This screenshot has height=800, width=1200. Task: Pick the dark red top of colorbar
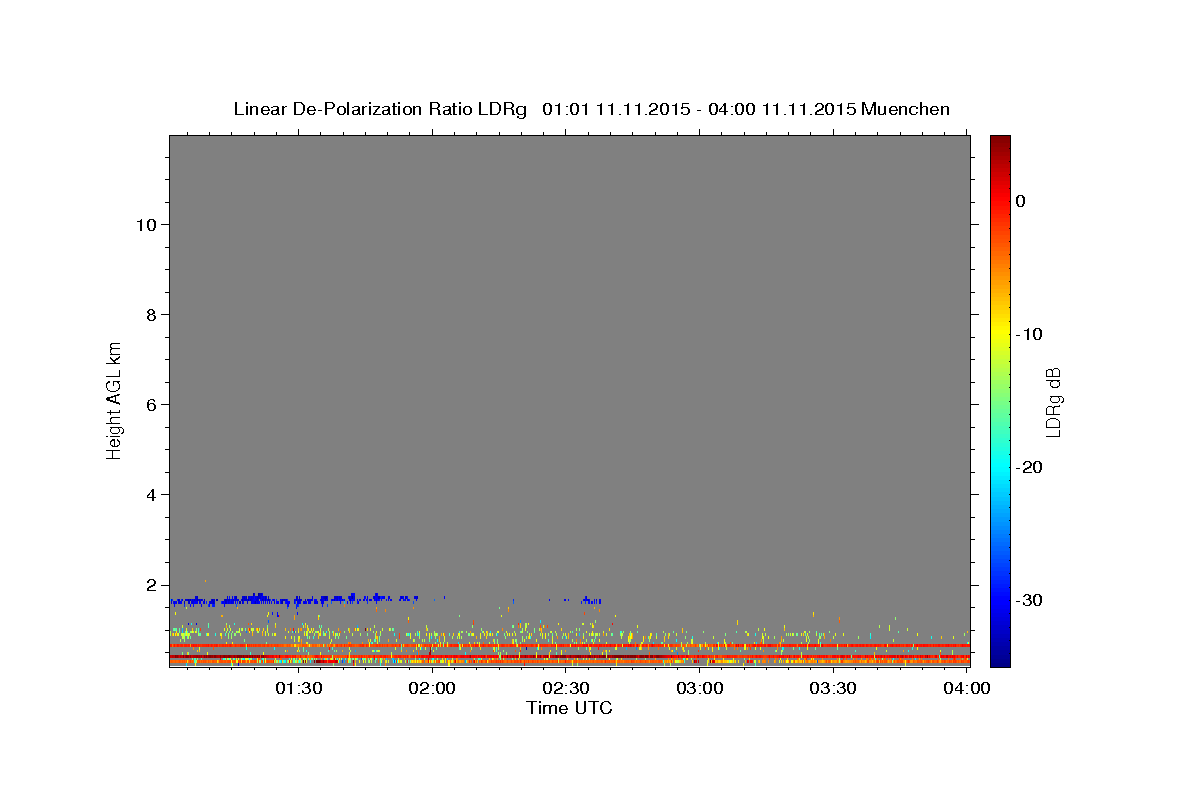tap(1000, 142)
